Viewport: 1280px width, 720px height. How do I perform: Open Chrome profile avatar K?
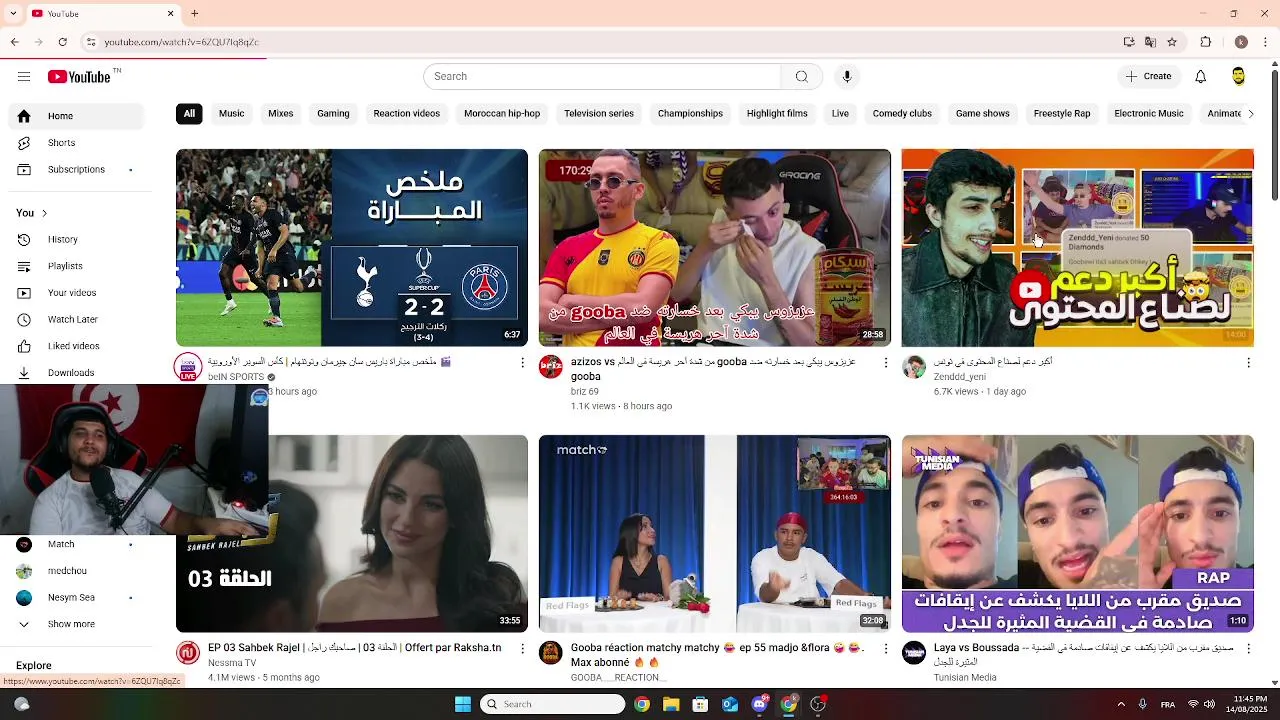[x=1241, y=42]
